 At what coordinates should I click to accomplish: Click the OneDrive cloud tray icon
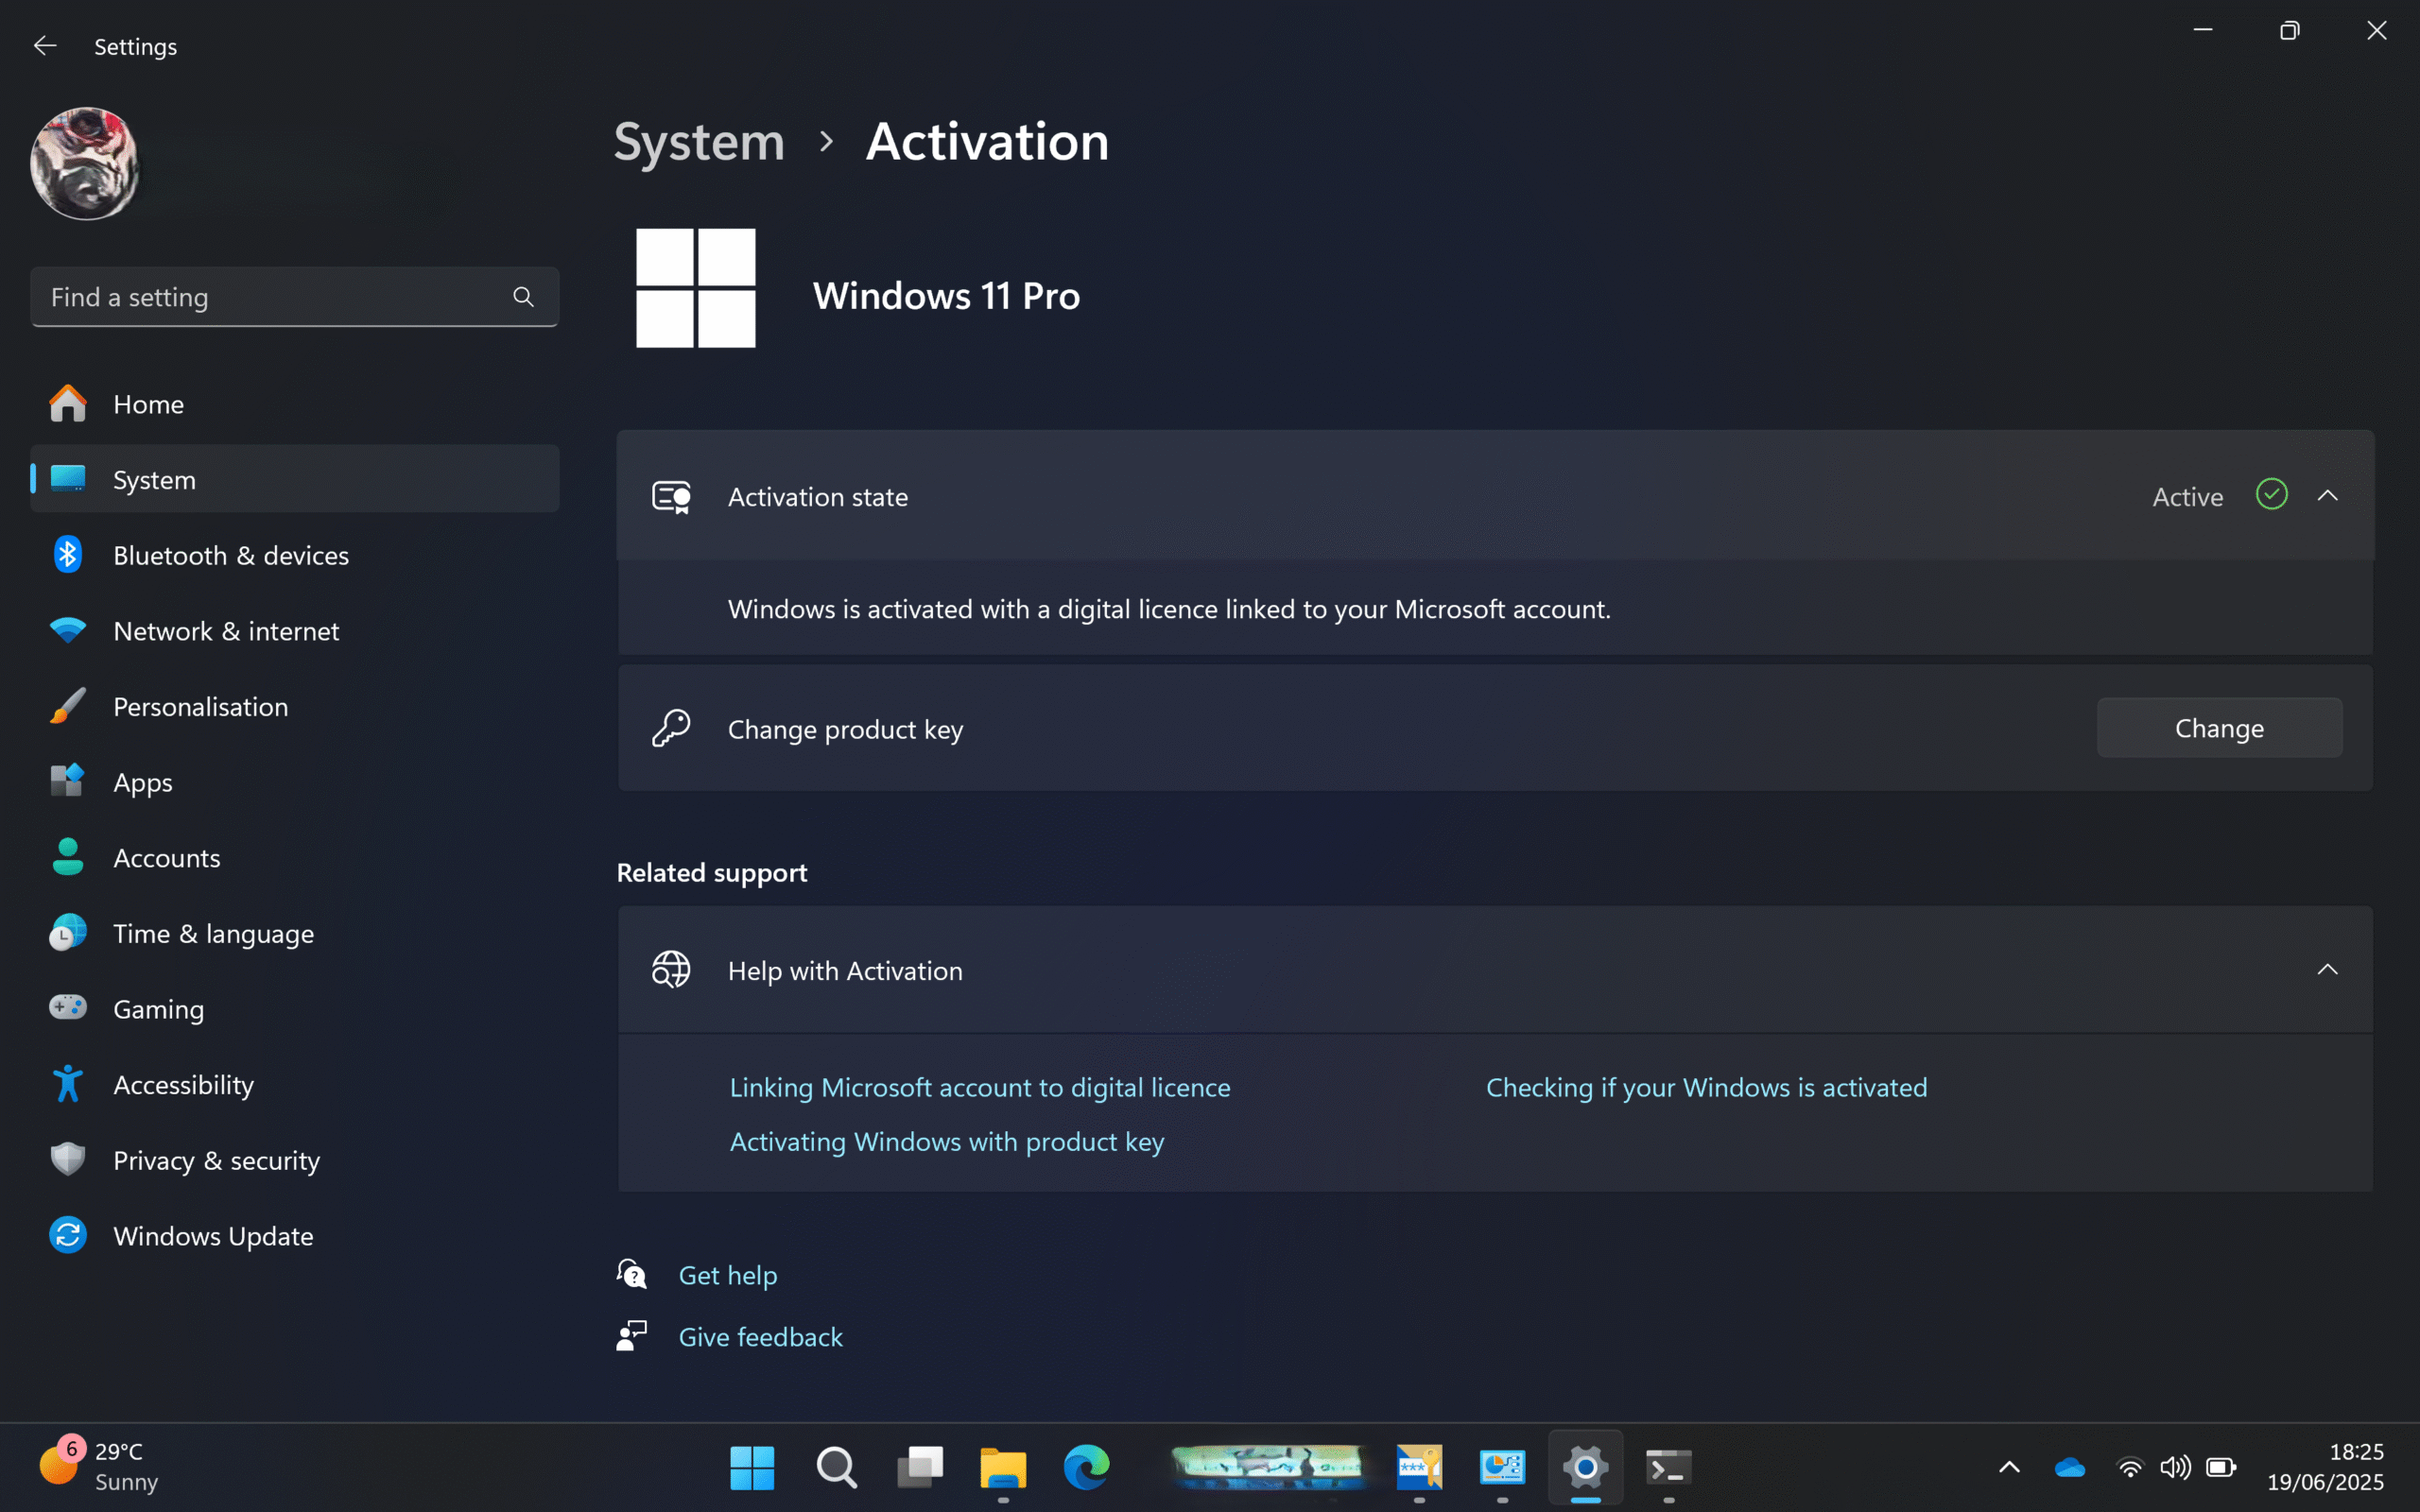[2069, 1467]
